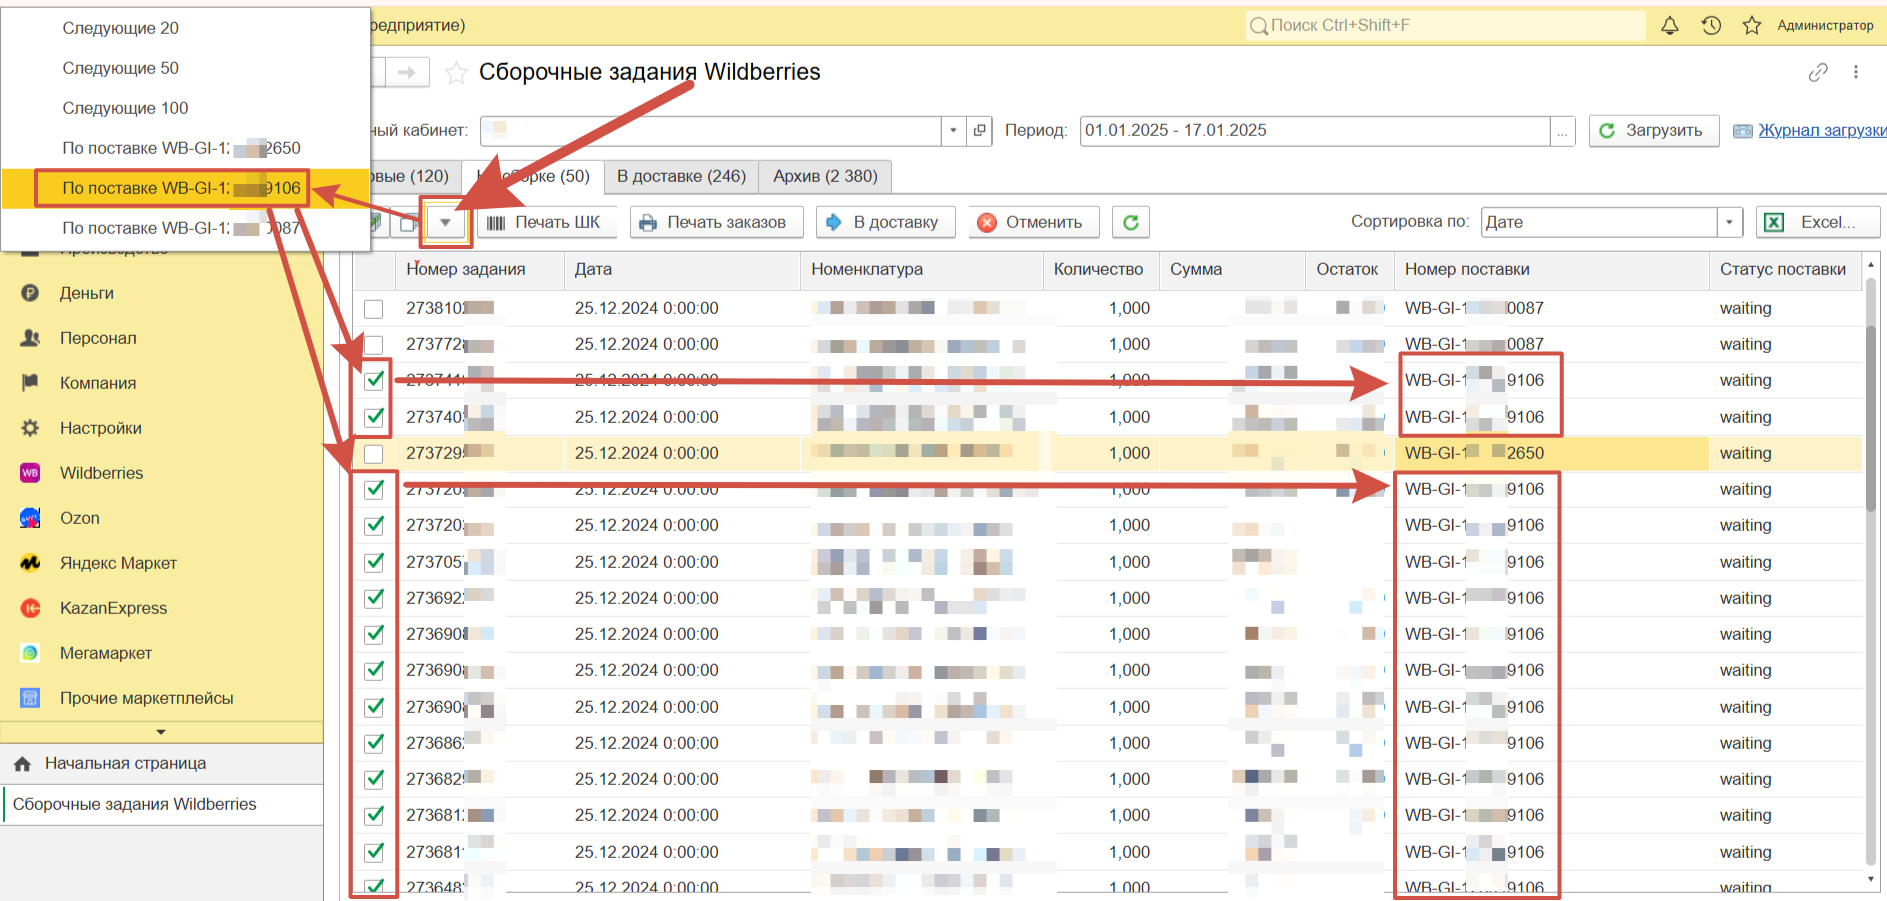This screenshot has width=1887, height=901.
Task: Focus the Поиск Ctrl+Shift+F search field
Action: tap(1445, 26)
